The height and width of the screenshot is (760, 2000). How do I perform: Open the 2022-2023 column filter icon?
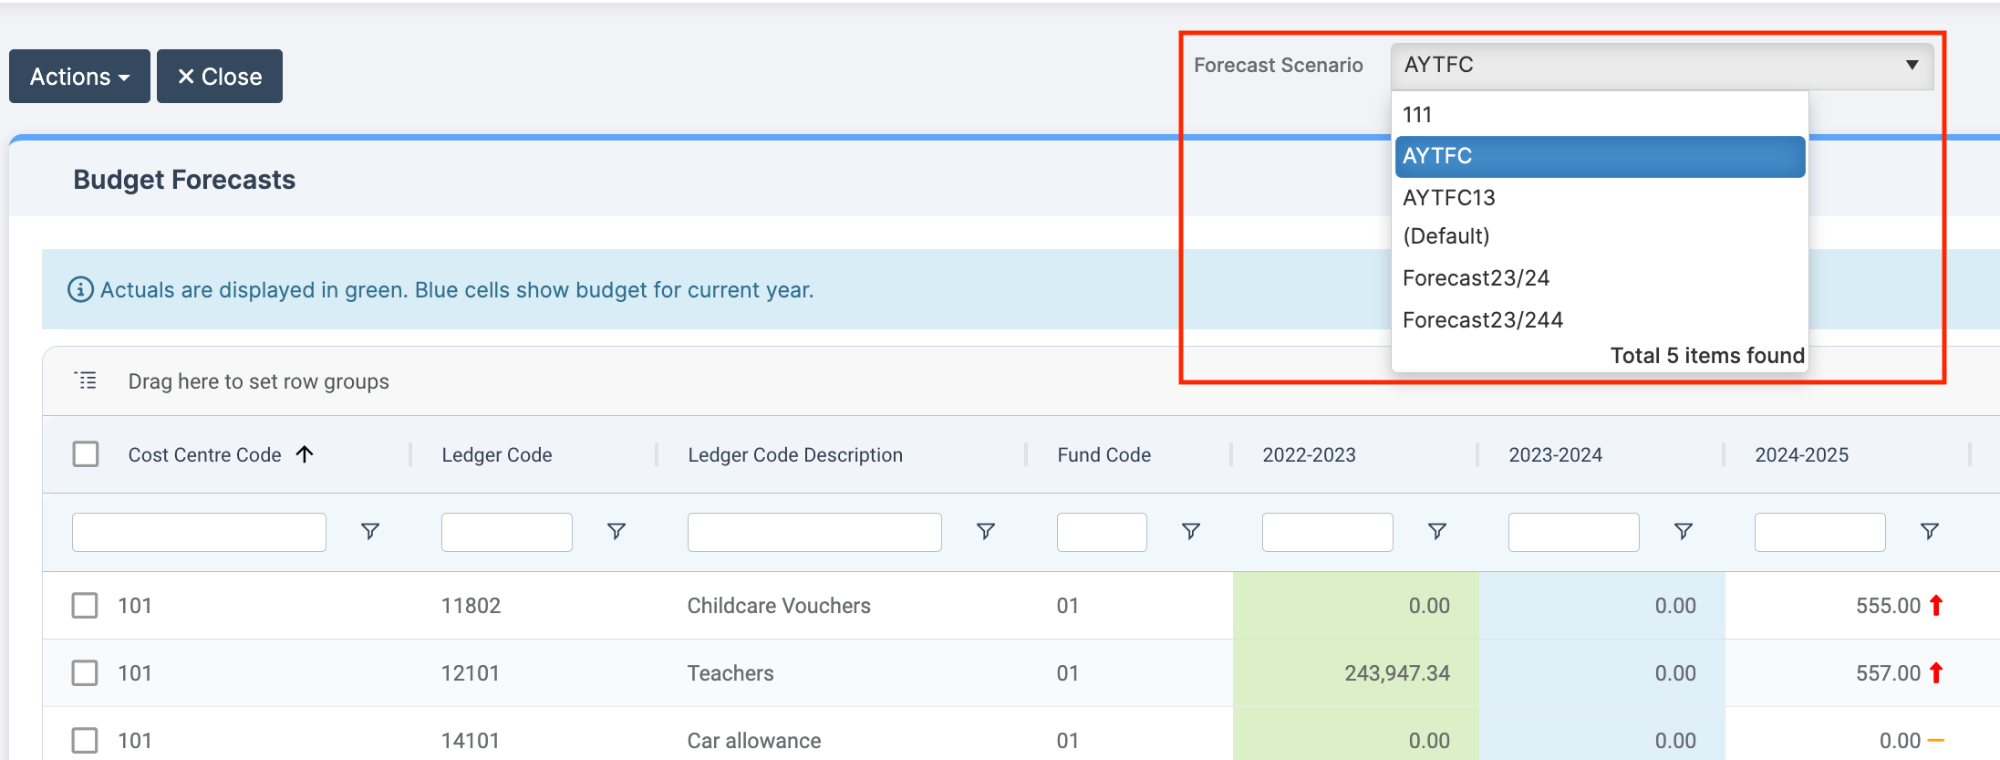coord(1436,531)
